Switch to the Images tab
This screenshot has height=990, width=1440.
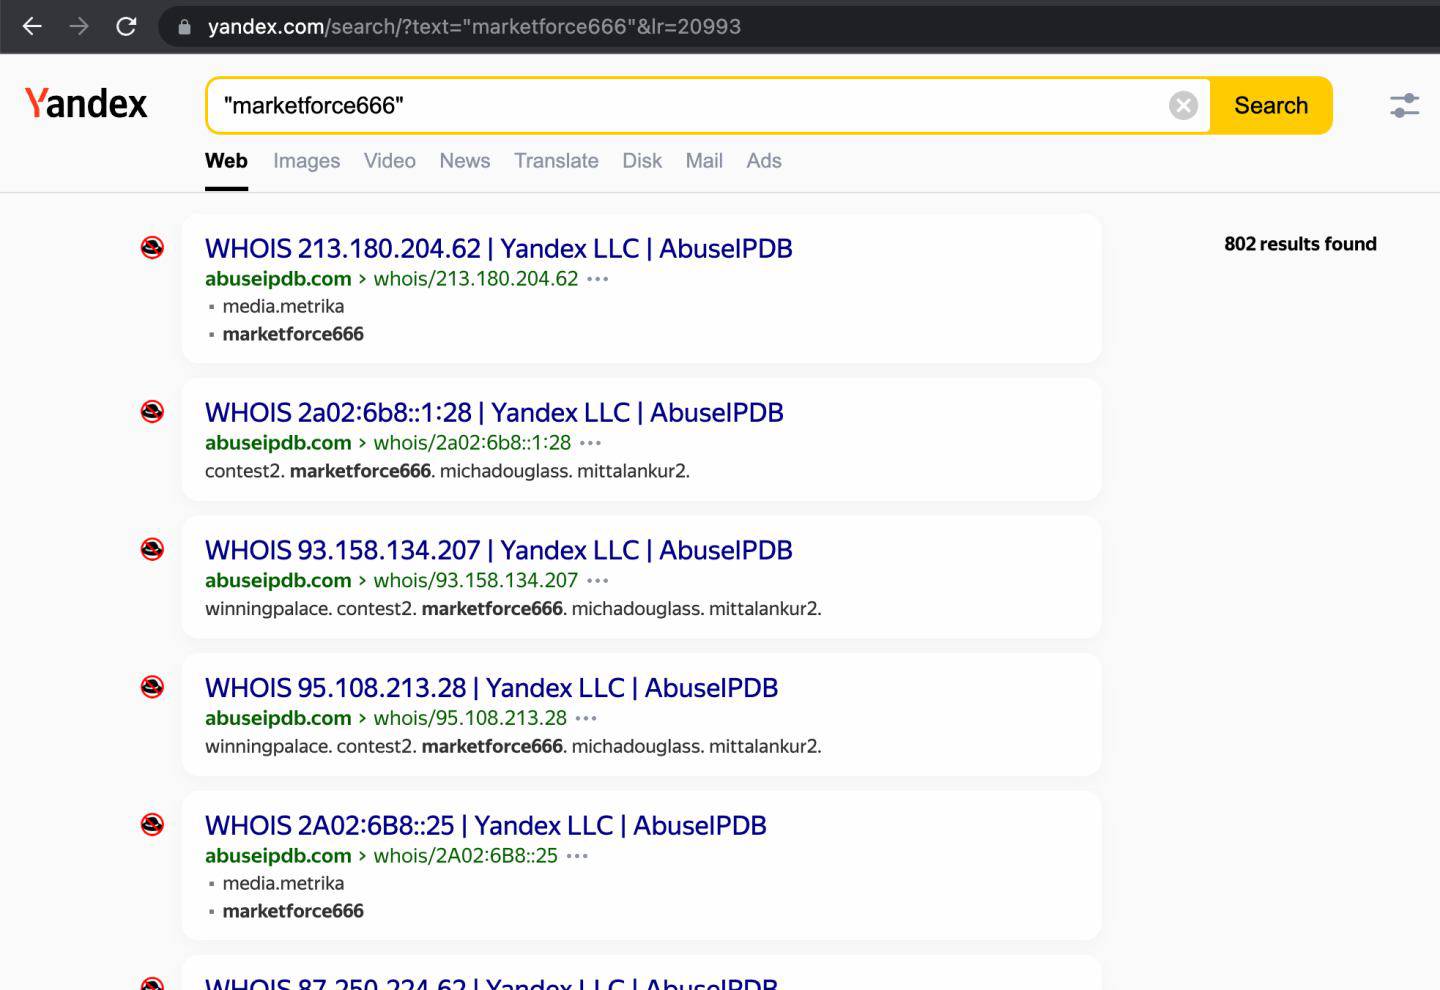coord(306,161)
